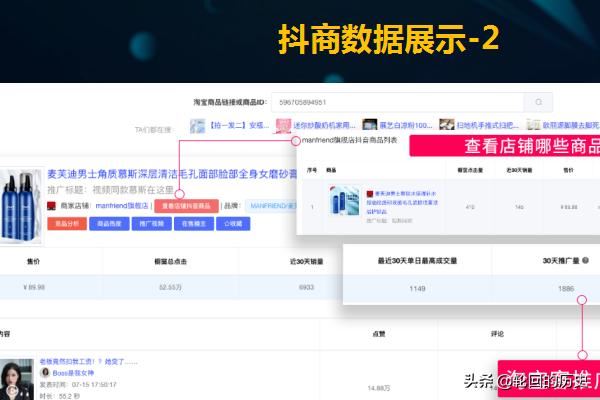Click the search magnifier icon button

click(x=540, y=102)
